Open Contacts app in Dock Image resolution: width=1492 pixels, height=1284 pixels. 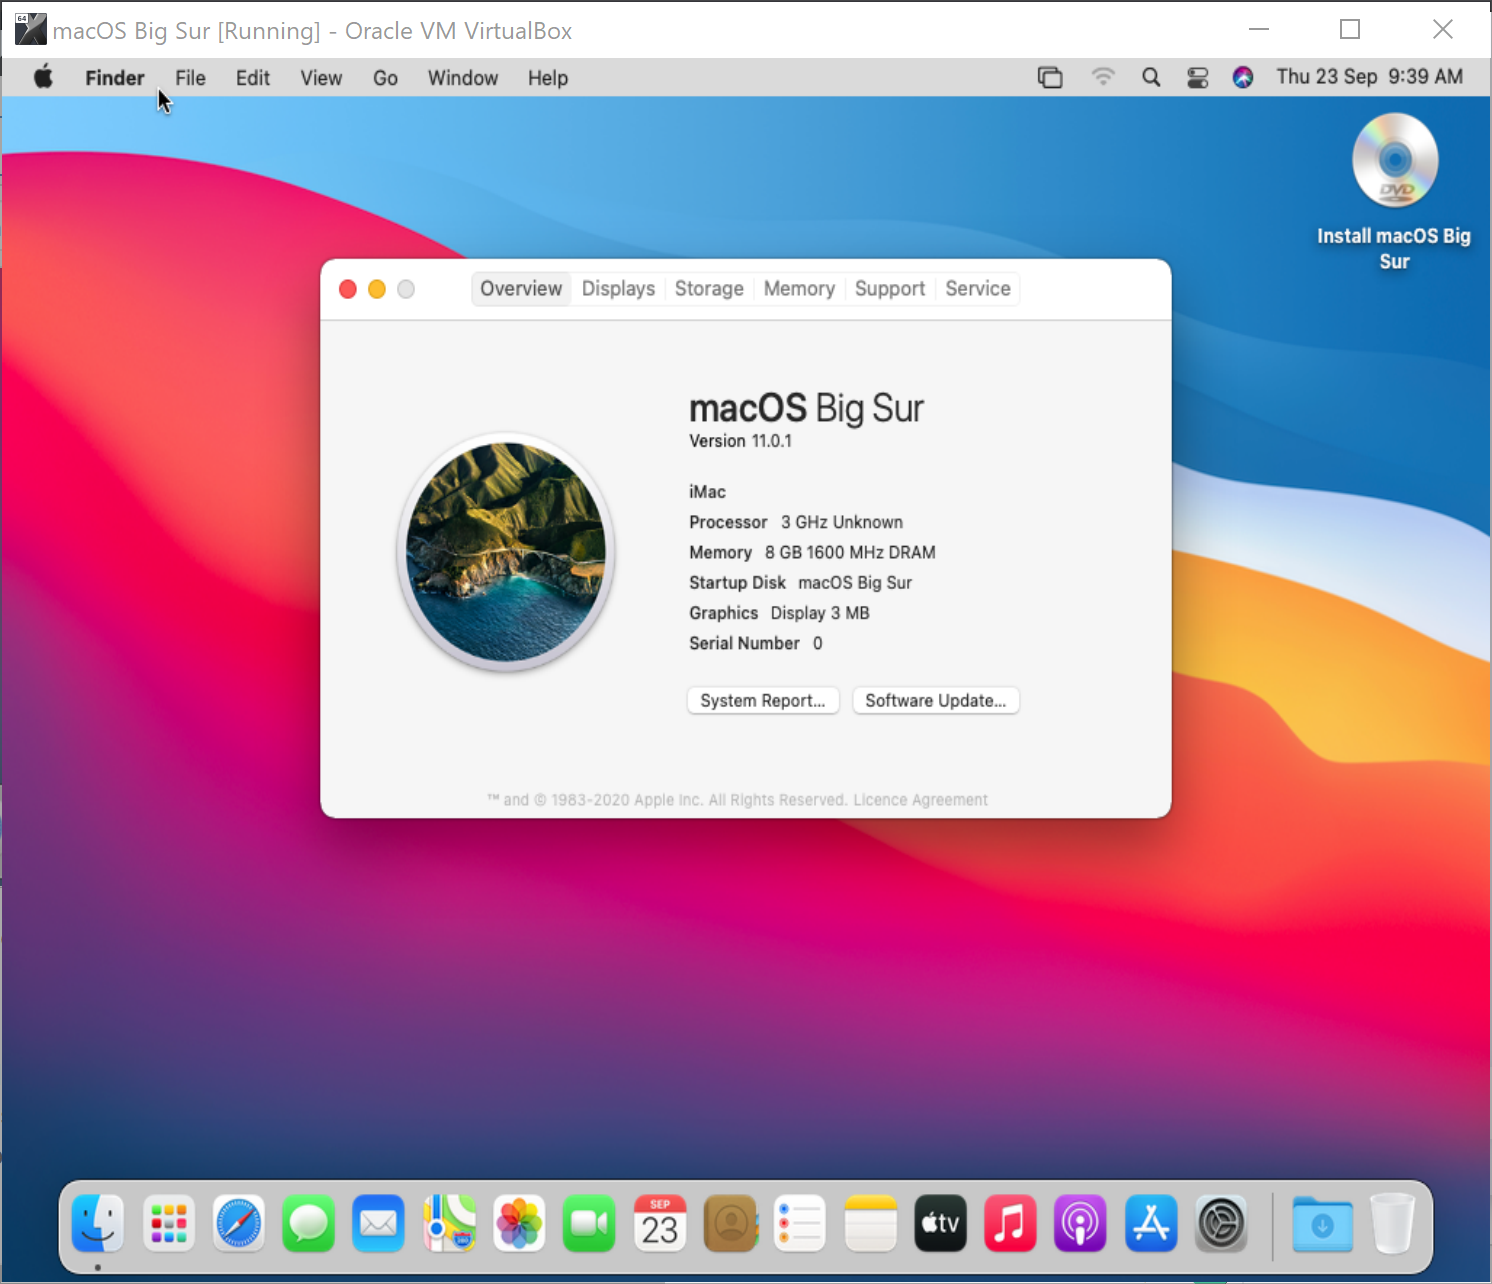(730, 1222)
